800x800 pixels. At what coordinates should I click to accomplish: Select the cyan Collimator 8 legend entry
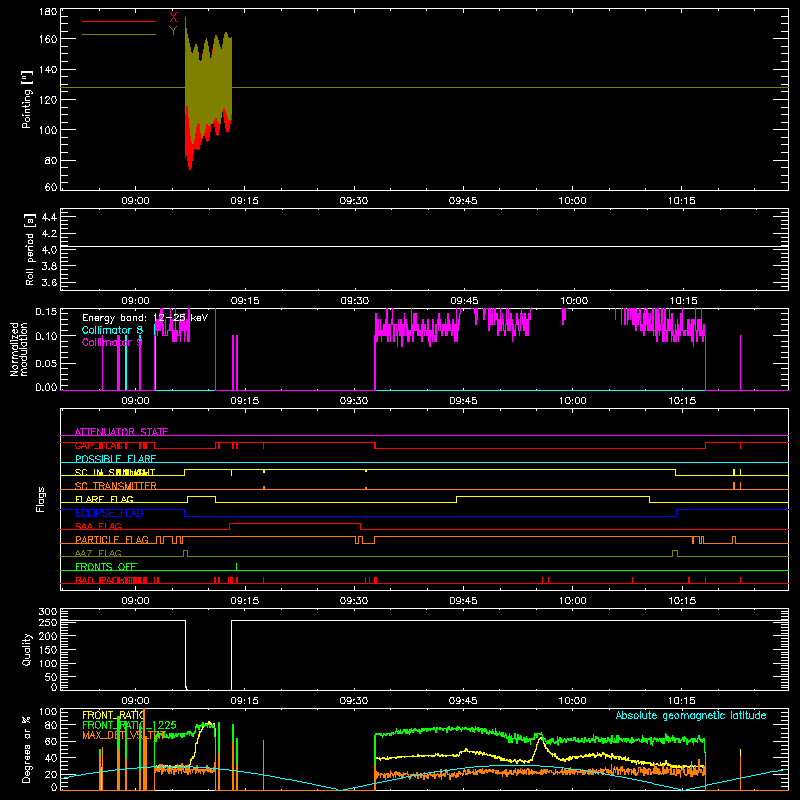(x=112, y=330)
